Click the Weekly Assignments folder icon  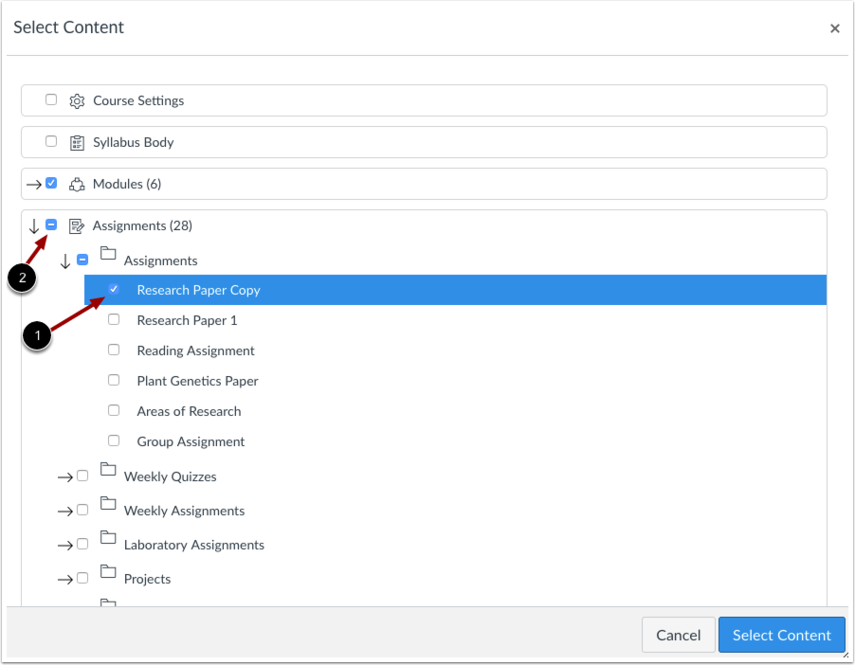point(108,503)
